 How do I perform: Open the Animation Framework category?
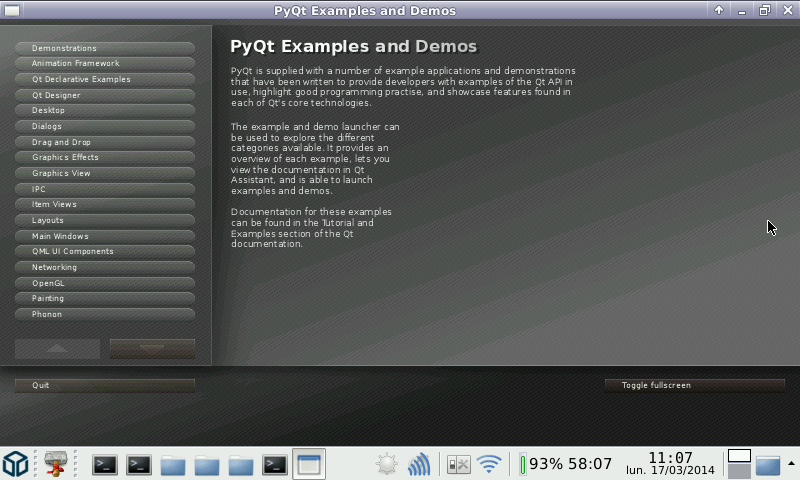tap(105, 63)
